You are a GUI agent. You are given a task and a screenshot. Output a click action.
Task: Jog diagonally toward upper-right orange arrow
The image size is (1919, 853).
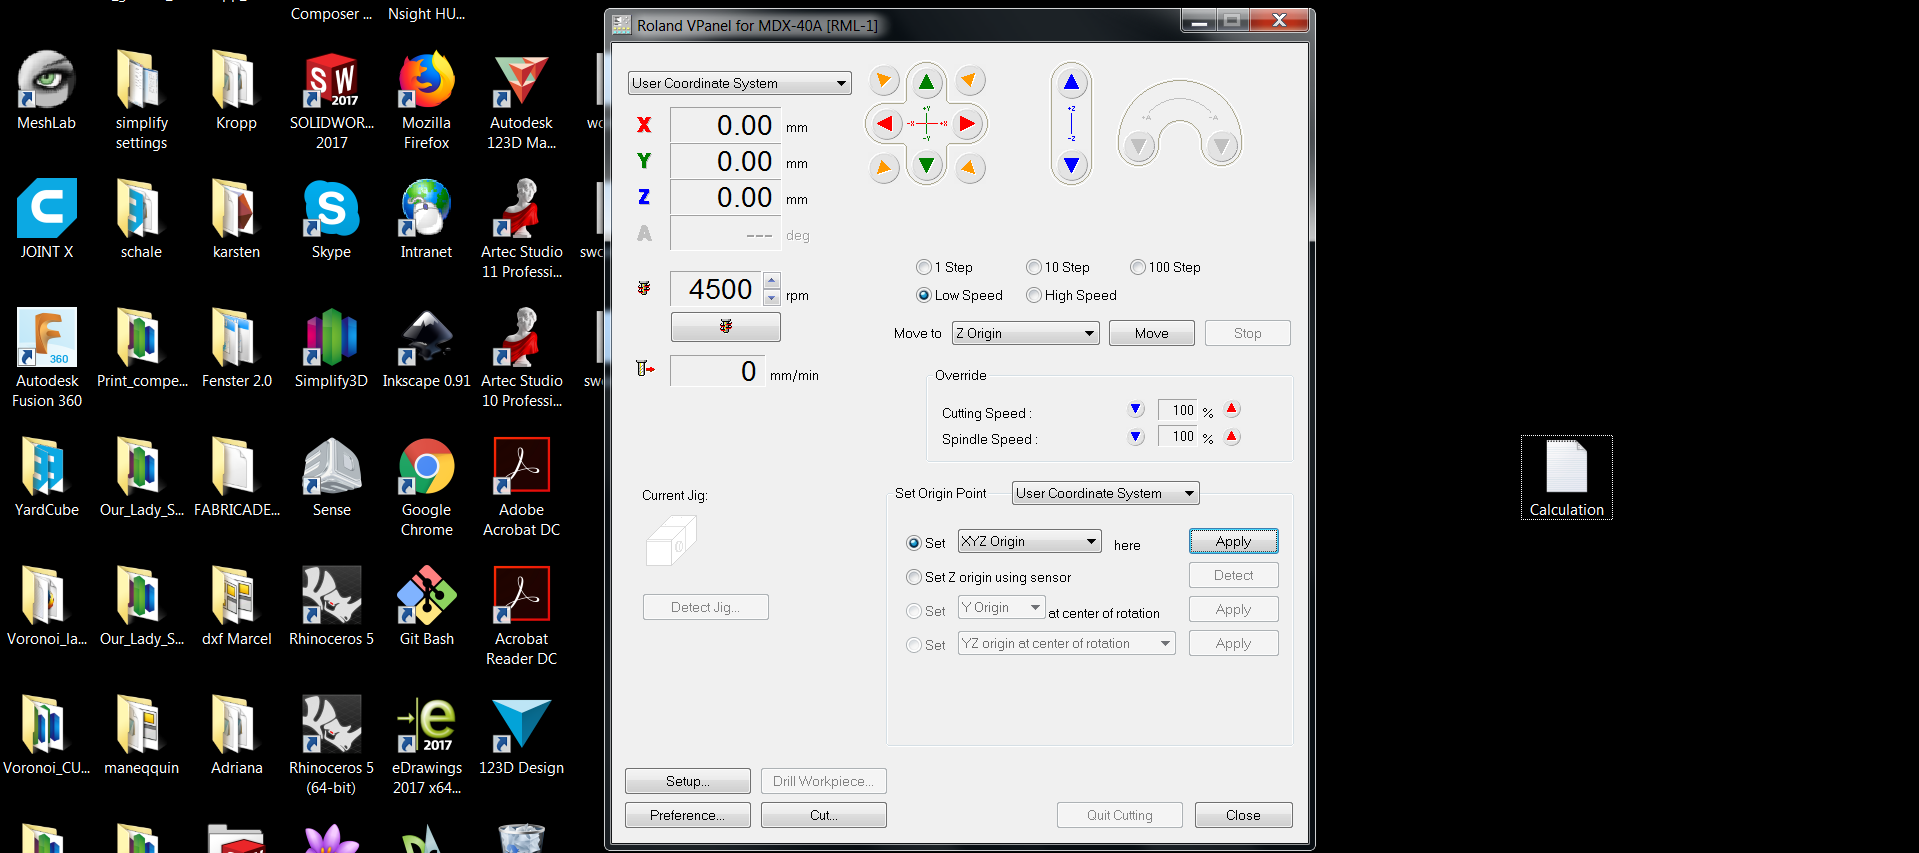(x=968, y=80)
